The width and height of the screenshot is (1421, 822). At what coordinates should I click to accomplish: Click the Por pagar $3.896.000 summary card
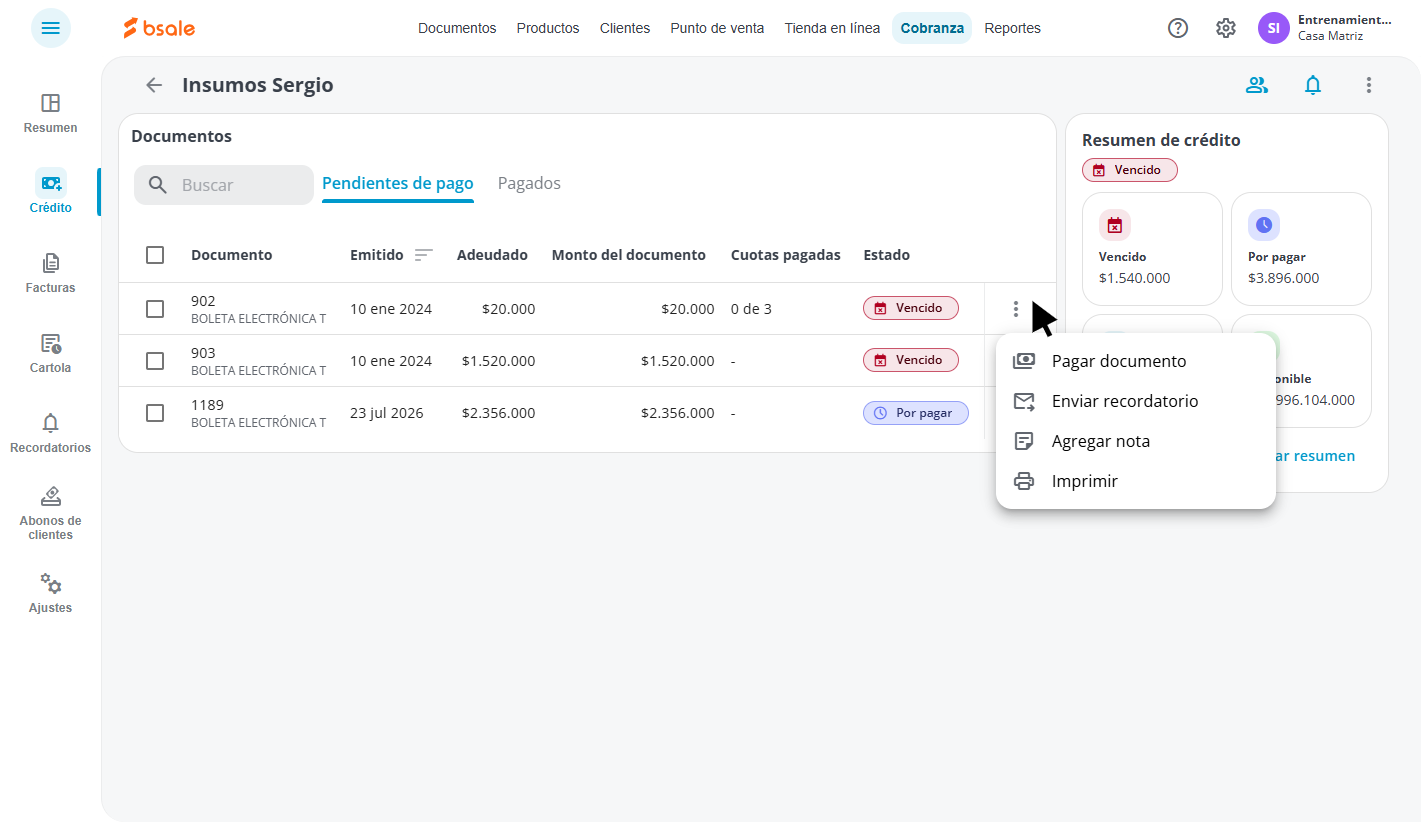tap(1301, 249)
